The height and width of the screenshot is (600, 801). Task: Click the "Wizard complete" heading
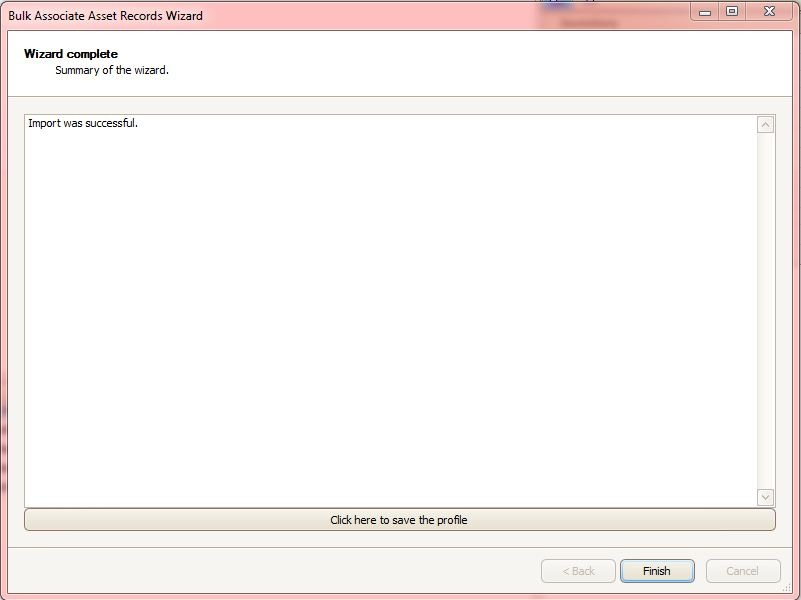click(70, 54)
